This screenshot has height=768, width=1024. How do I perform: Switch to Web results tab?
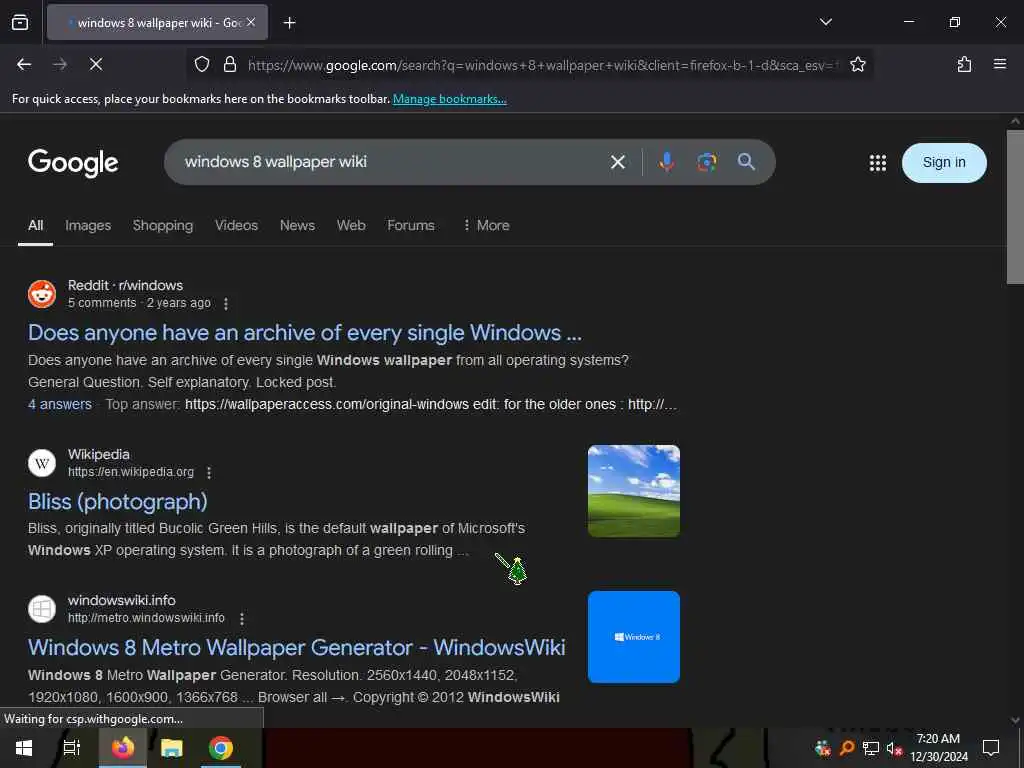(x=351, y=225)
